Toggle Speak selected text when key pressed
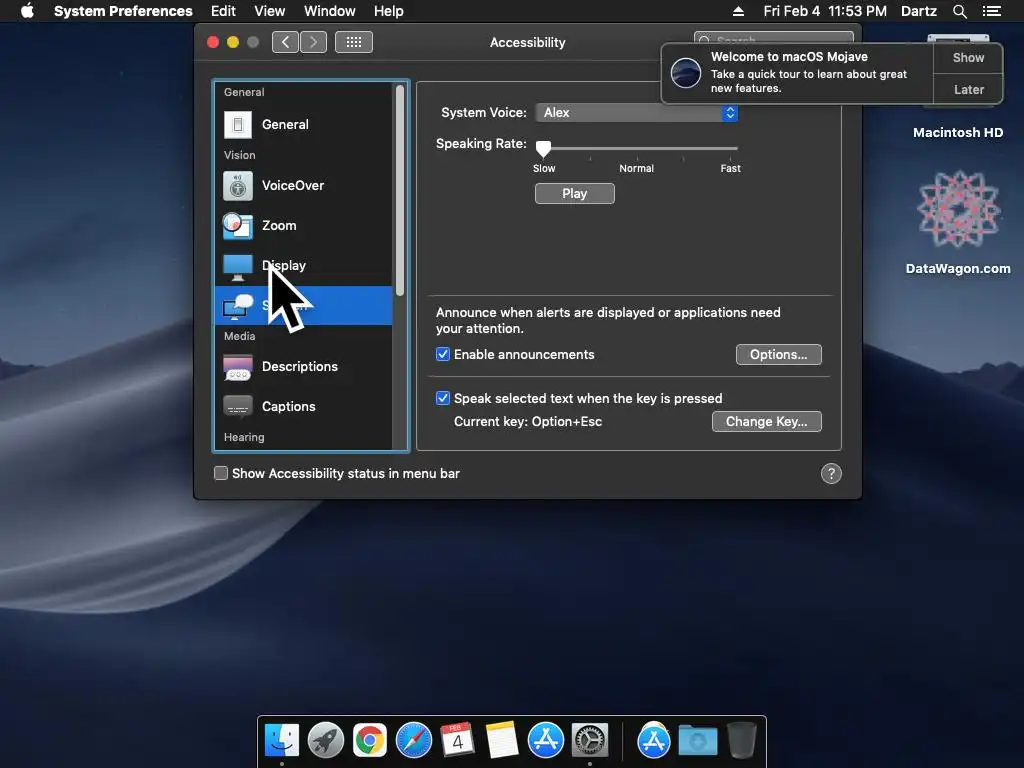Image resolution: width=1024 pixels, height=768 pixels. coord(443,398)
